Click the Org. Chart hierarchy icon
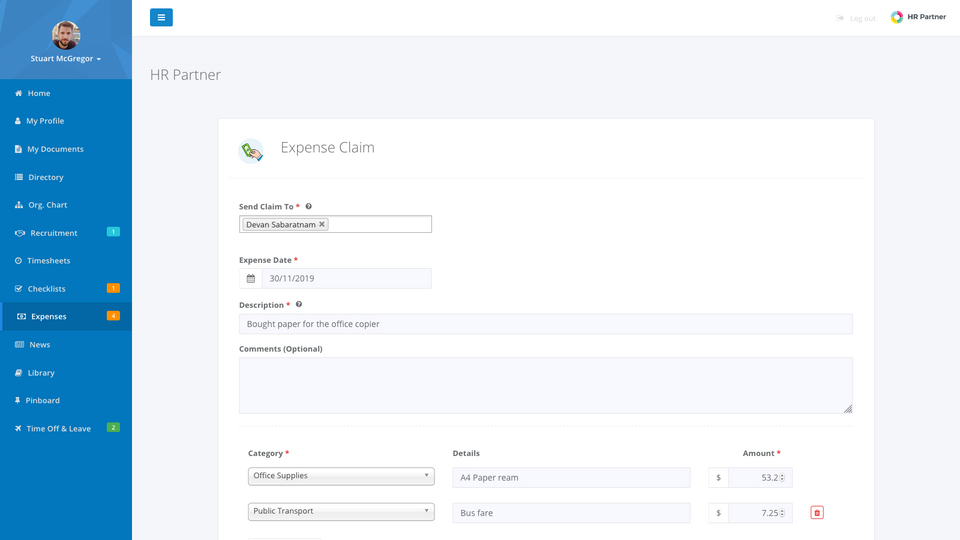Image resolution: width=960 pixels, height=540 pixels. click(19, 204)
